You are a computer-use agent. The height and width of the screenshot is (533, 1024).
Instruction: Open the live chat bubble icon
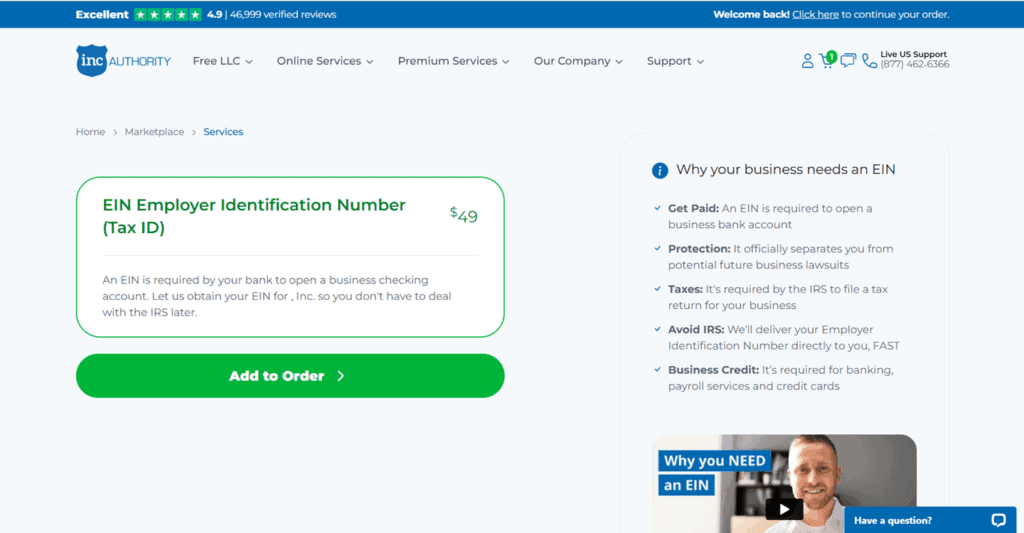(x=848, y=61)
